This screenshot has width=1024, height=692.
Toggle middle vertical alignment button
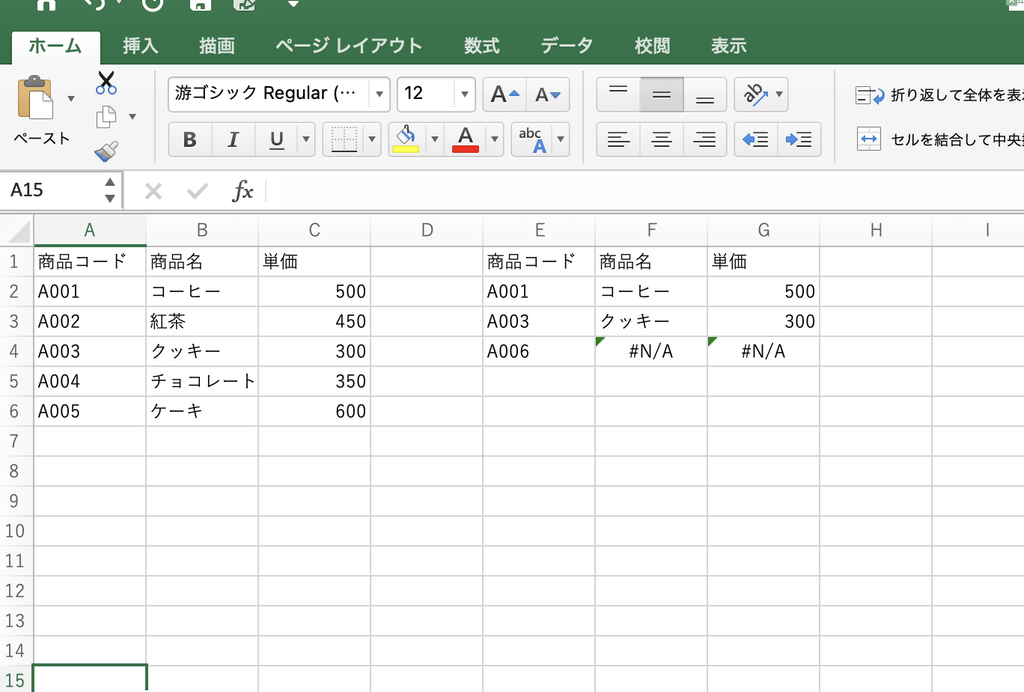[662, 95]
